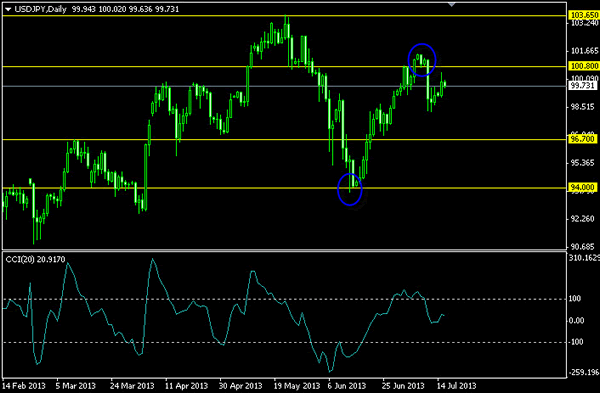600x393 pixels.
Task: Click the chart menu triangle beside USDJPY,Daily
Action: [x=8, y=9]
